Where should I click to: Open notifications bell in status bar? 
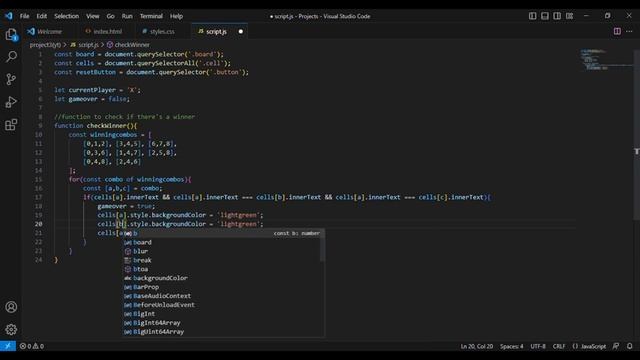pyautogui.click(x=629, y=346)
